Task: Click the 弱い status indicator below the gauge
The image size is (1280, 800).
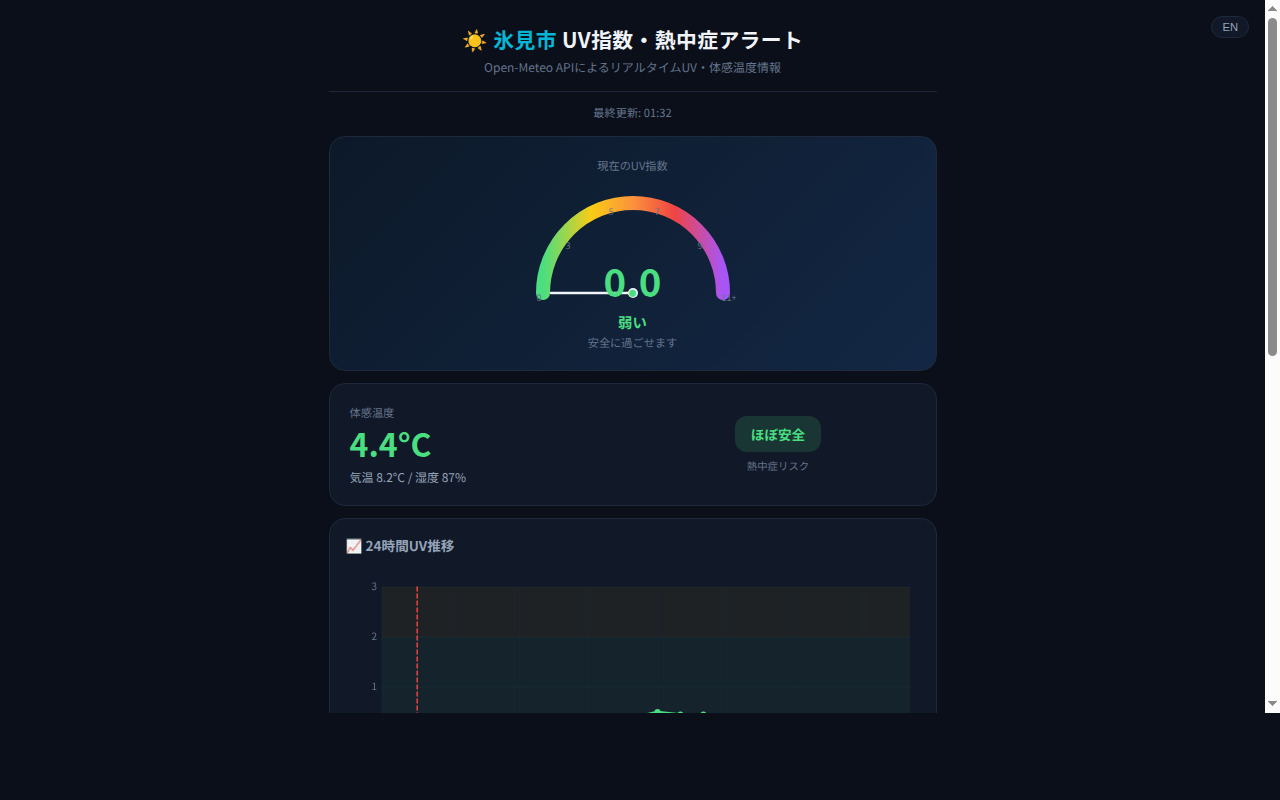Action: (632, 322)
